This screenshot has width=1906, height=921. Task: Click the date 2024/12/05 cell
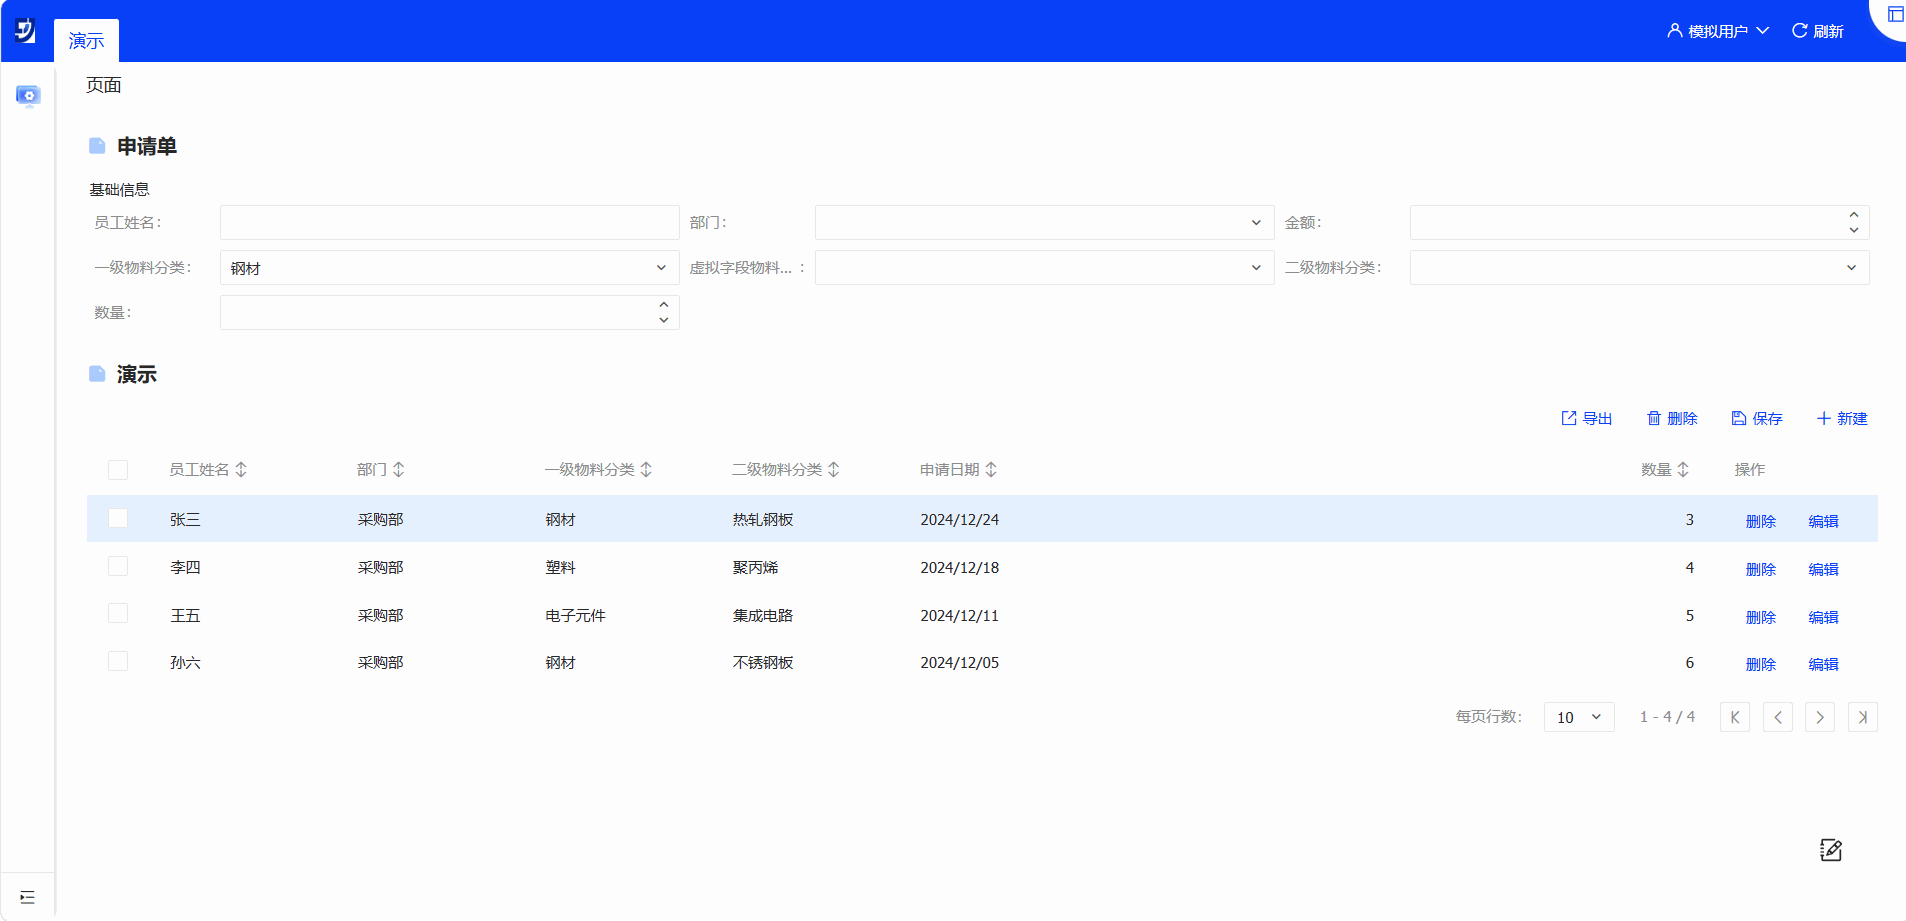(960, 663)
